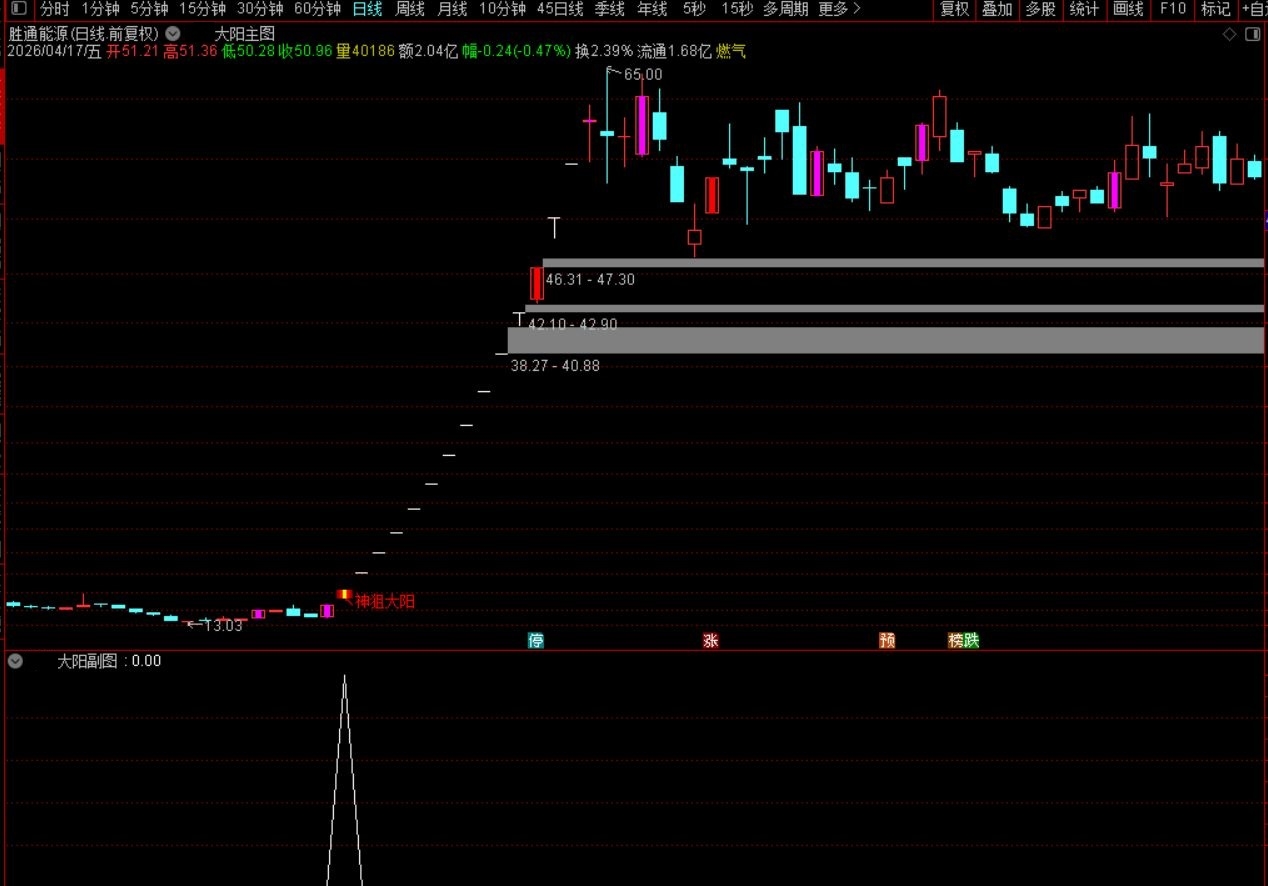The width and height of the screenshot is (1268, 886).
Task: Click the 65.00 high price label
Action: pos(643,75)
